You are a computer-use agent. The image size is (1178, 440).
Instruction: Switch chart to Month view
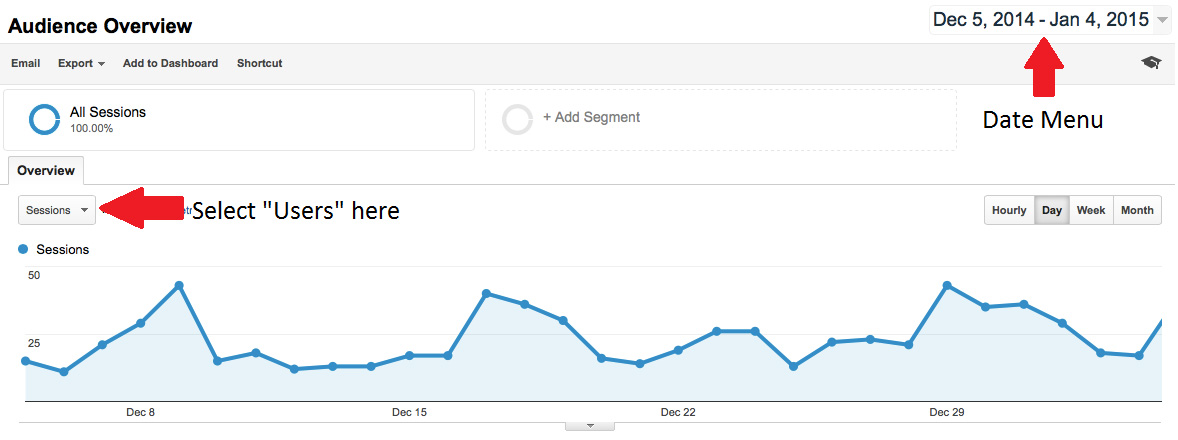tap(1137, 210)
